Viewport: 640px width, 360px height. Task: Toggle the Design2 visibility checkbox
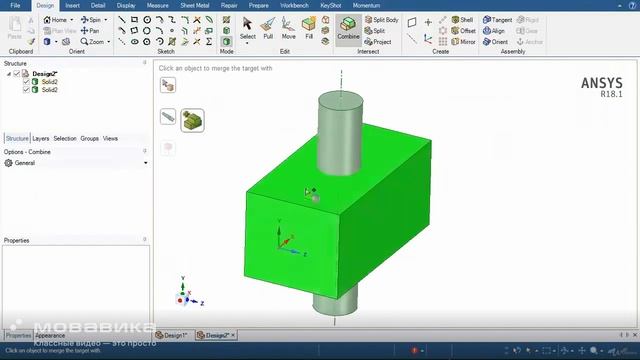[x=17, y=73]
